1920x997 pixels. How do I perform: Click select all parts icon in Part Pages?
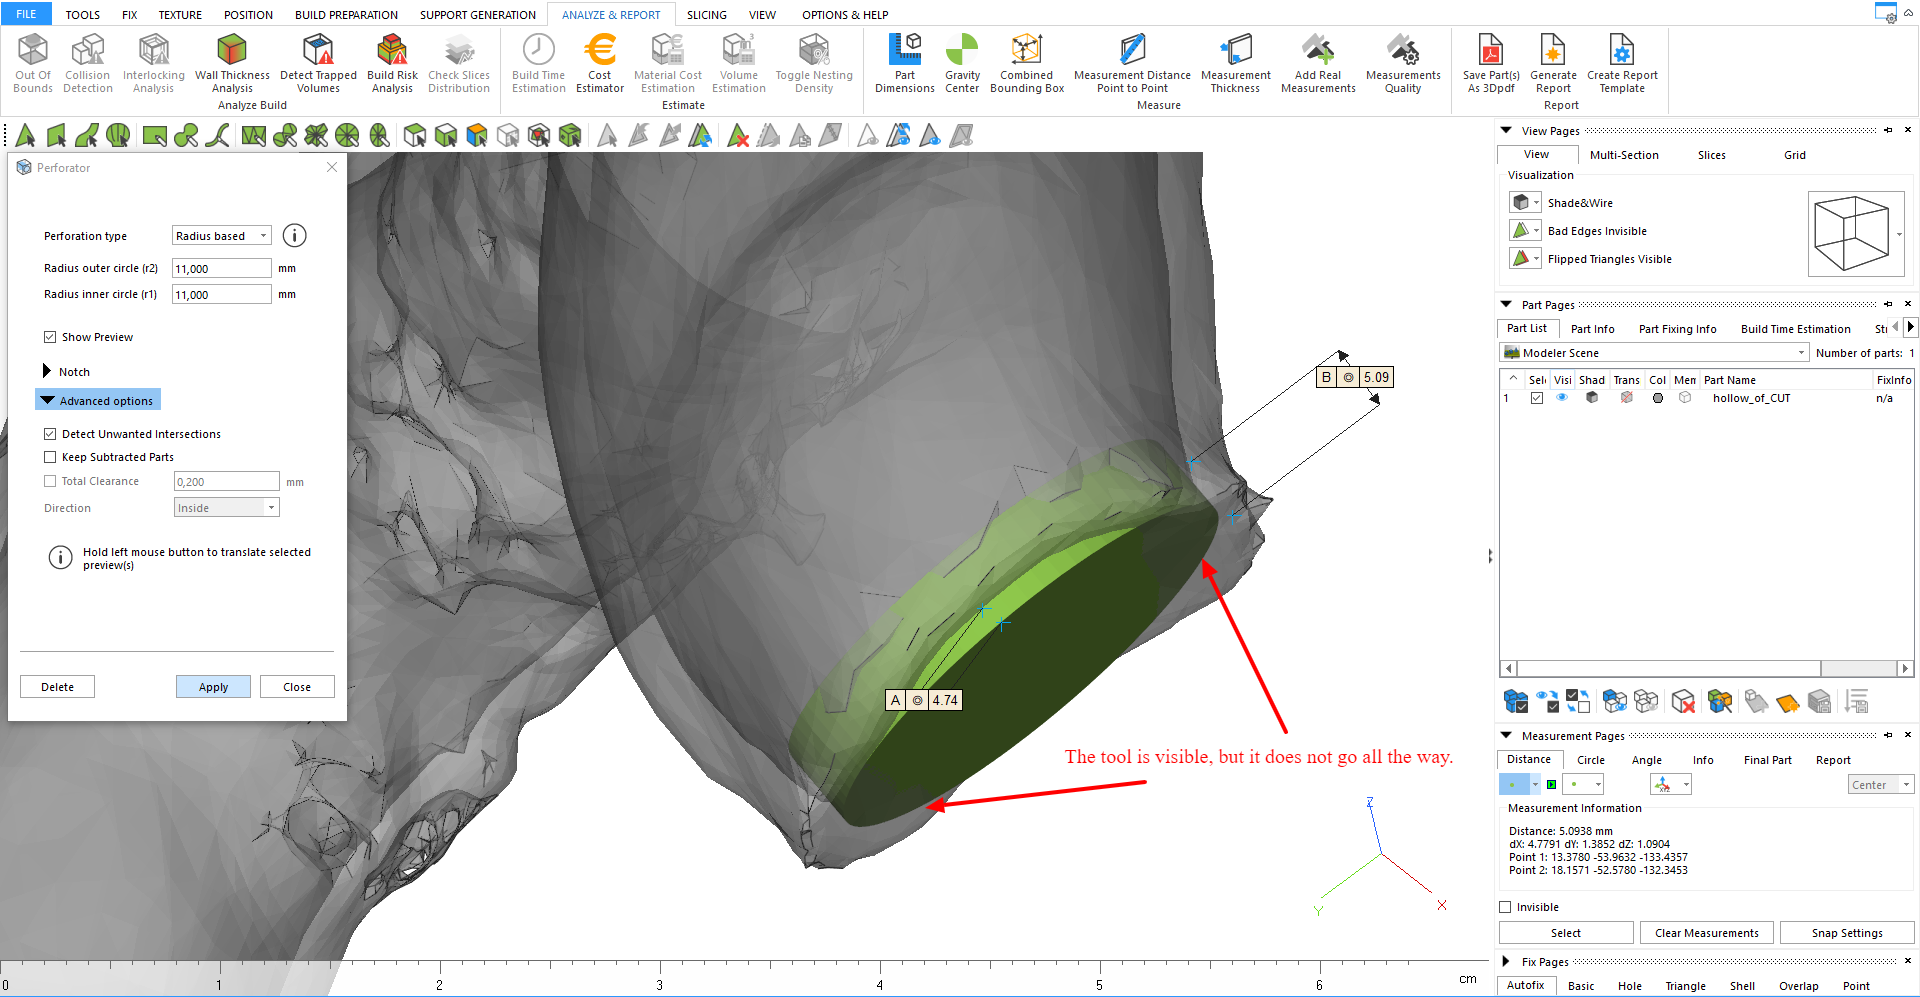pyautogui.click(x=1516, y=702)
